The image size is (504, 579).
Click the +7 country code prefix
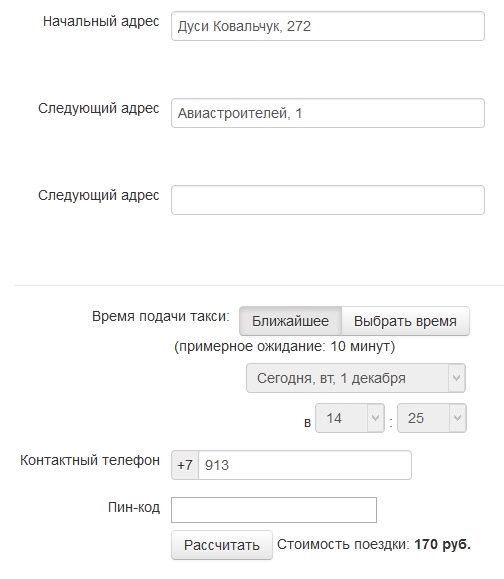pyautogui.click(x=185, y=465)
